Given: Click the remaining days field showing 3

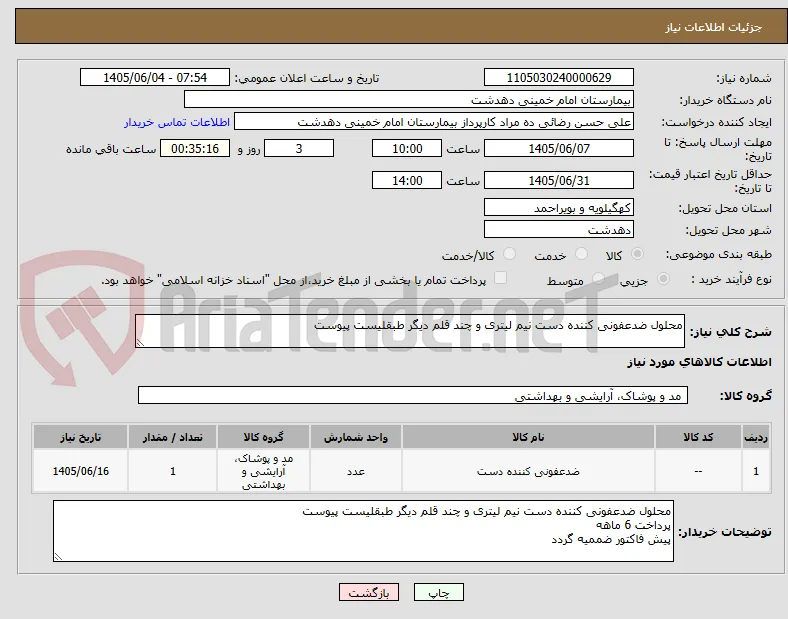Looking at the screenshot, I should click(x=299, y=149).
